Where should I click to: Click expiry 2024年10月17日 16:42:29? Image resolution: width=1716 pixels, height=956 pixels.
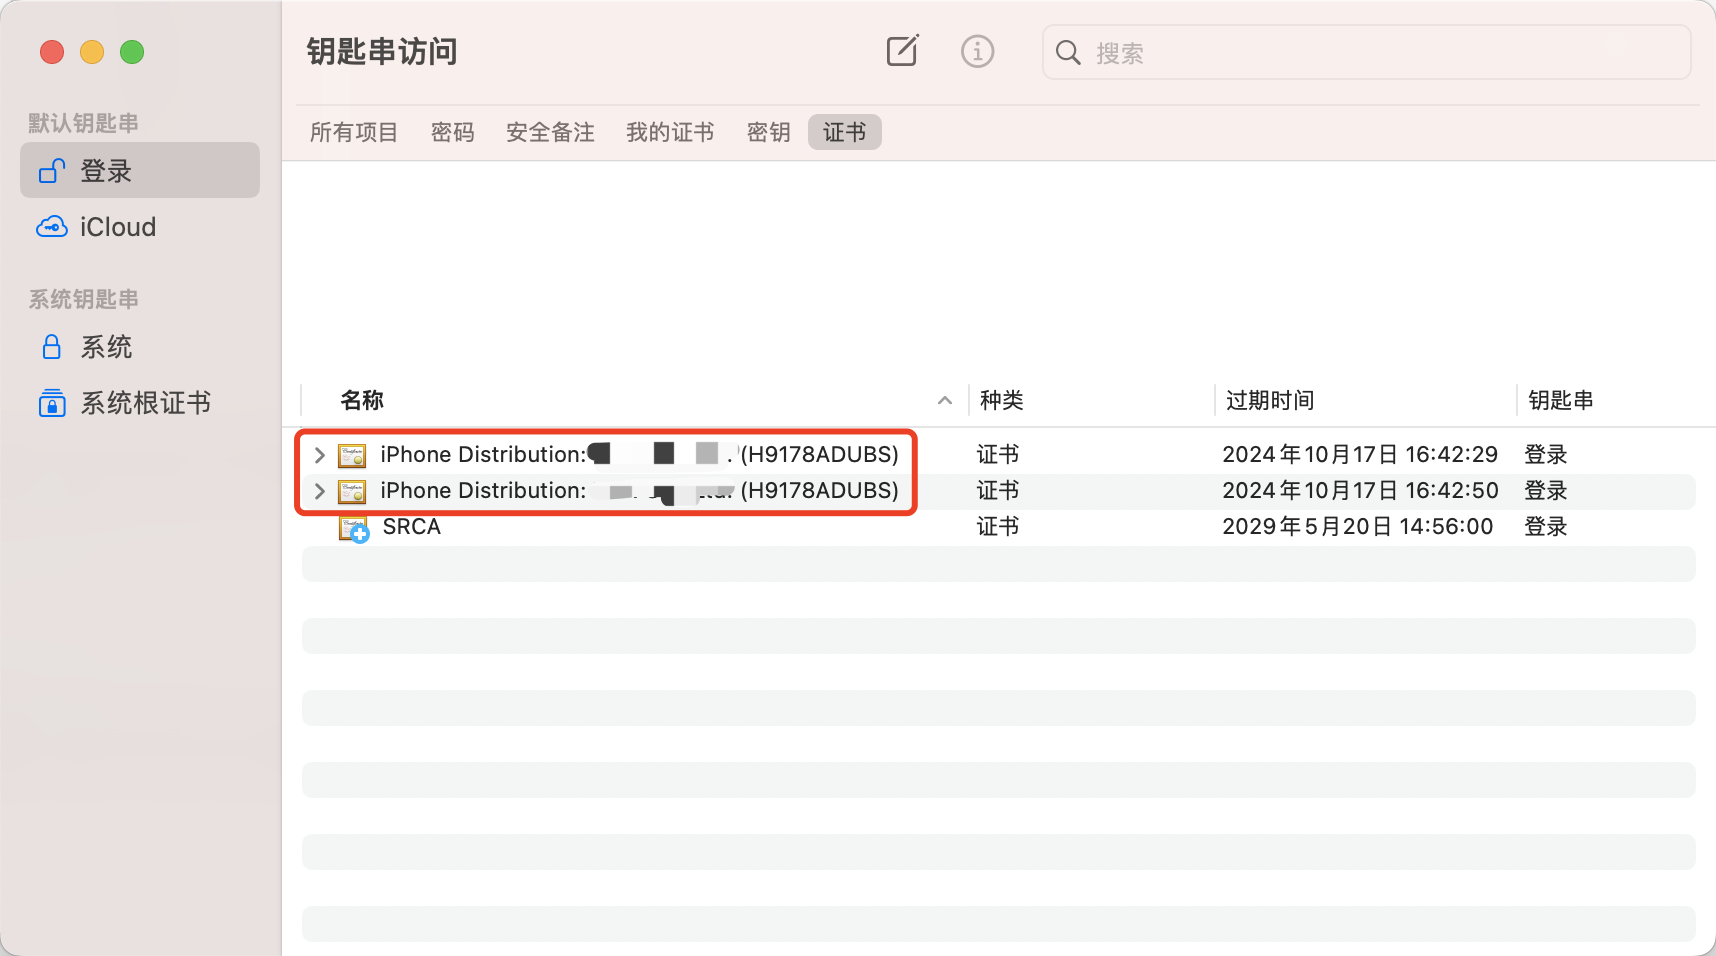tap(1360, 455)
